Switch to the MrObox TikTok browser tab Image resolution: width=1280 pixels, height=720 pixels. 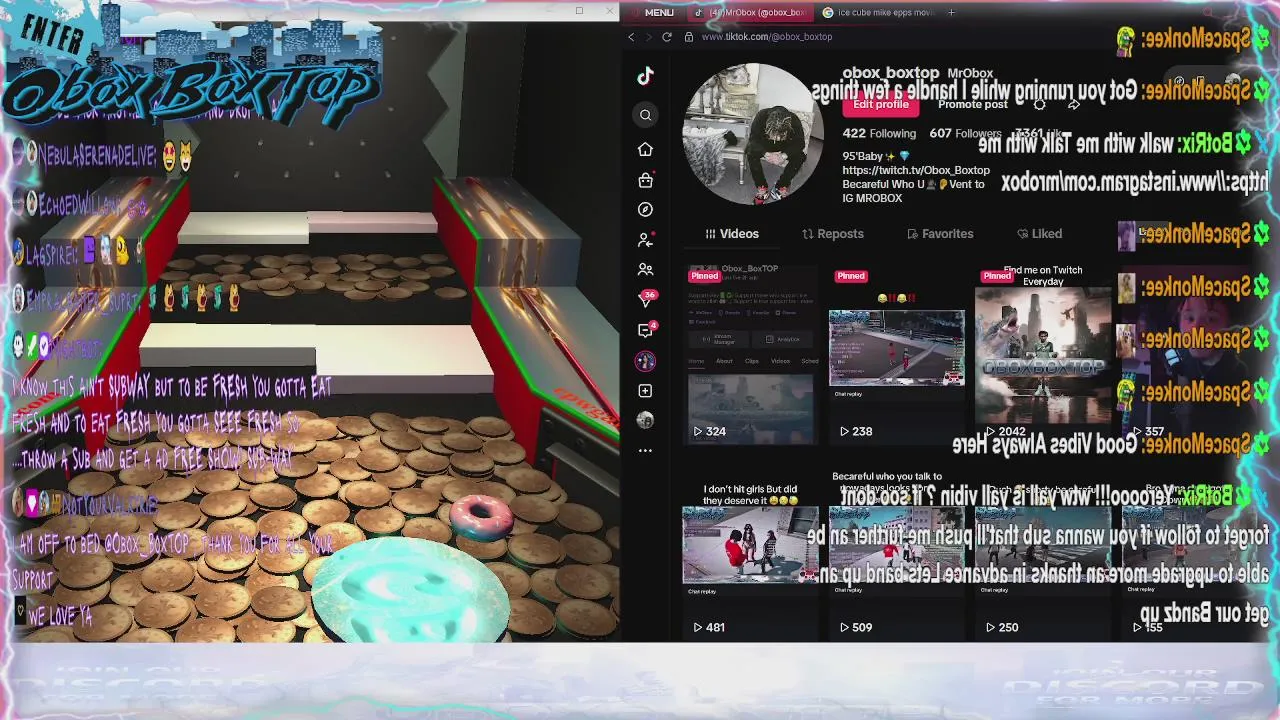[x=752, y=12]
